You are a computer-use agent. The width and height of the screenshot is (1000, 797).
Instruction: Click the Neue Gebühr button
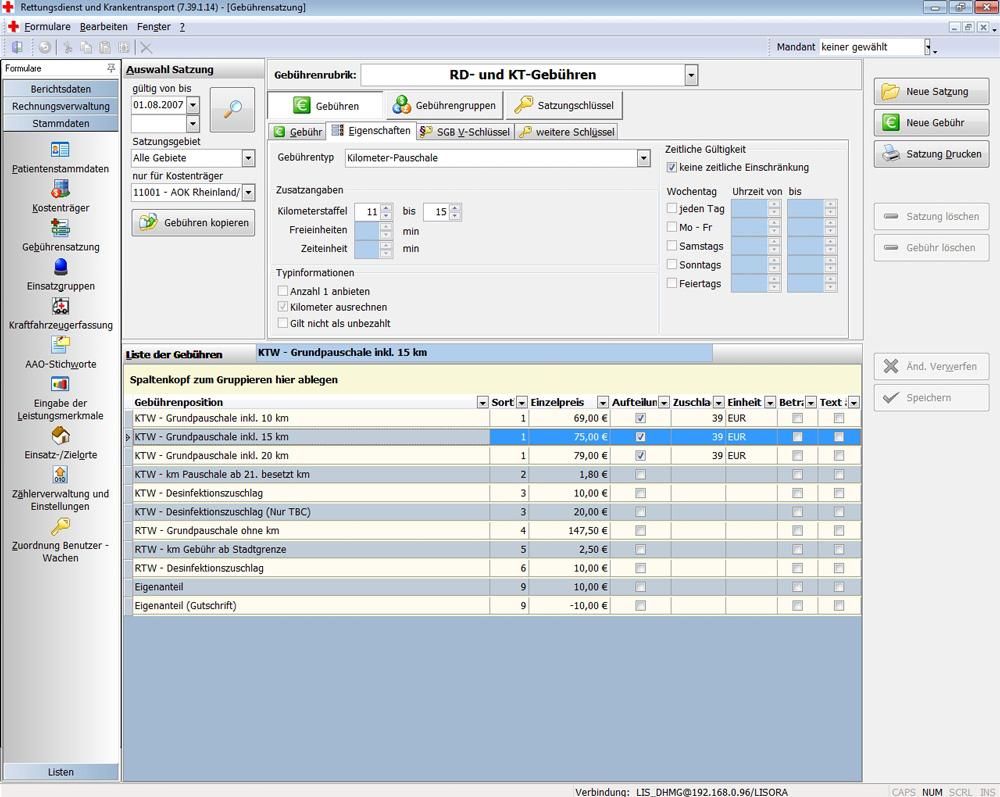coord(931,123)
